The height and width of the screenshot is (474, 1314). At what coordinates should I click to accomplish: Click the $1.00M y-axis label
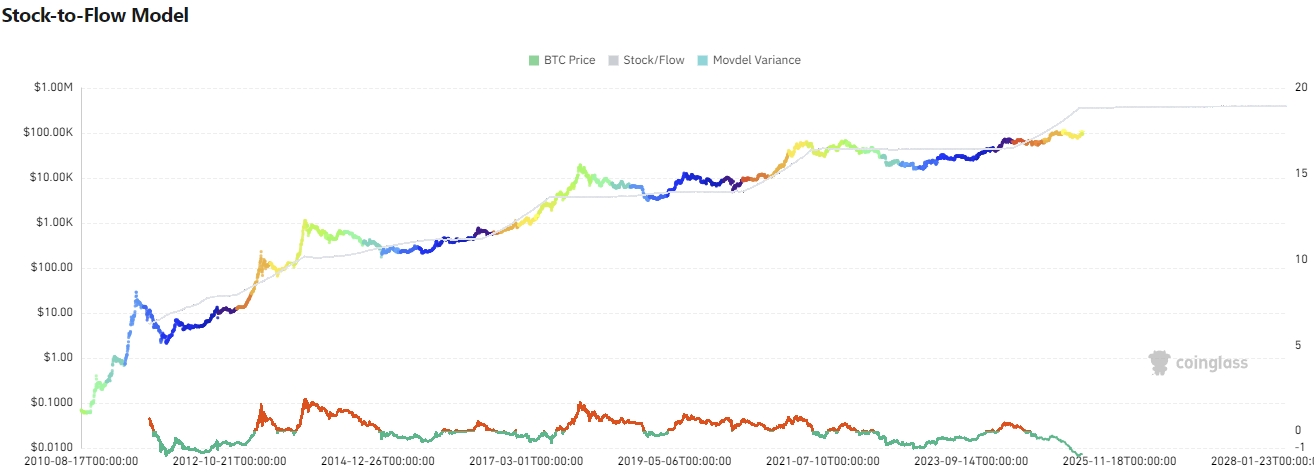click(x=53, y=88)
